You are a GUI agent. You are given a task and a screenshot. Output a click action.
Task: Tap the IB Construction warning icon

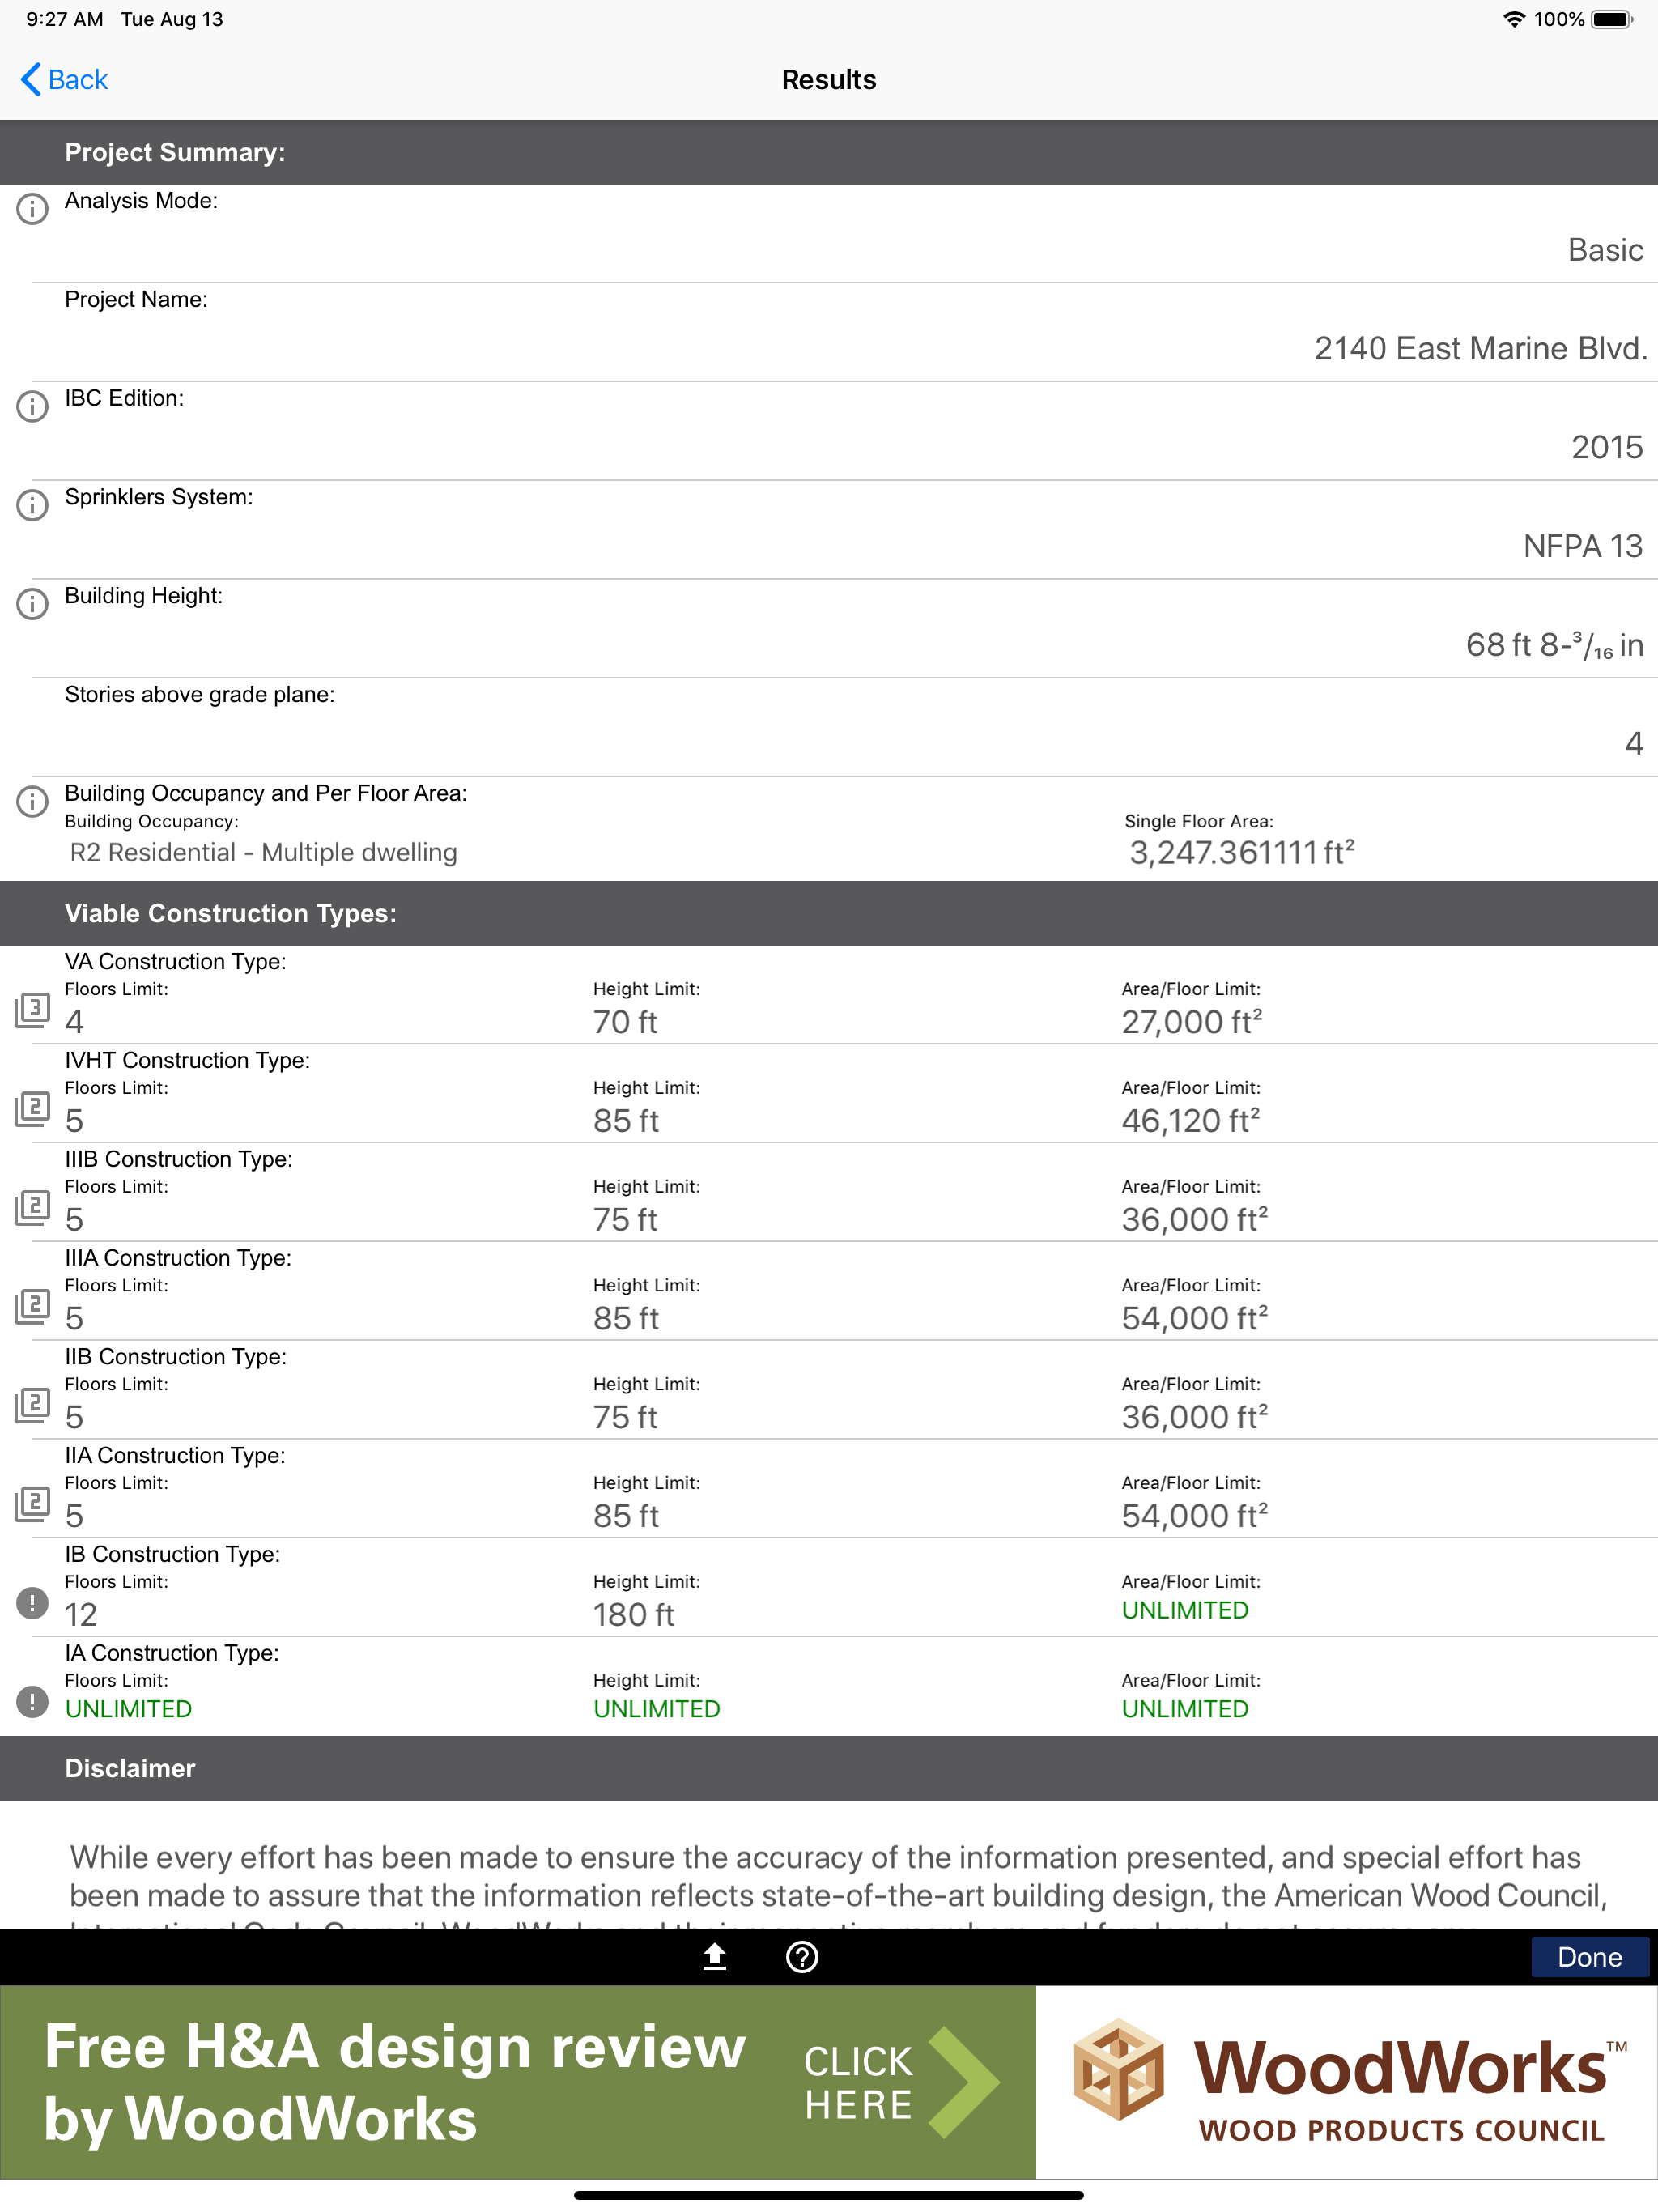coord(32,1603)
